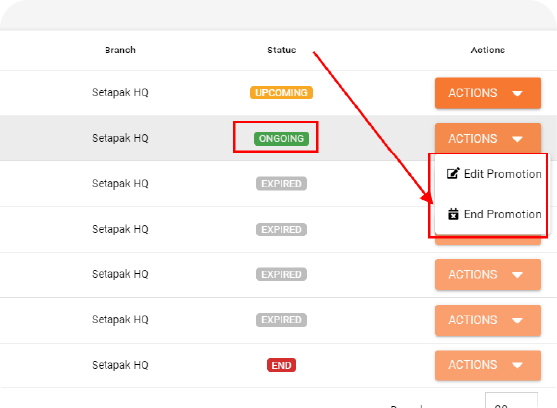Click the Actions column header
Screen dimensions: 557x408
488,50
